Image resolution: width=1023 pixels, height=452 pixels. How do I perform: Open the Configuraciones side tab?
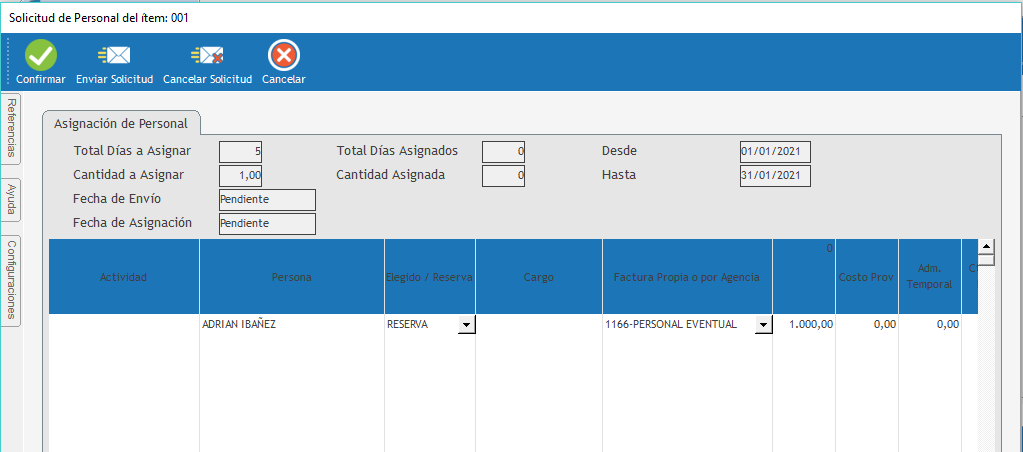click(11, 280)
